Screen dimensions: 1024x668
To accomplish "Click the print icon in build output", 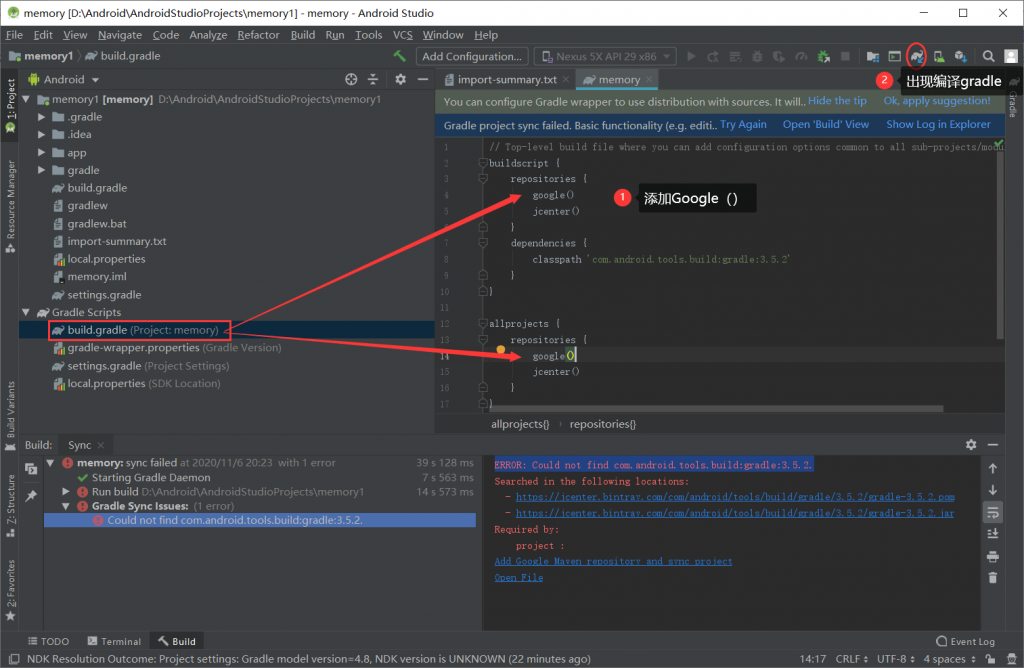I will pyautogui.click(x=993, y=556).
